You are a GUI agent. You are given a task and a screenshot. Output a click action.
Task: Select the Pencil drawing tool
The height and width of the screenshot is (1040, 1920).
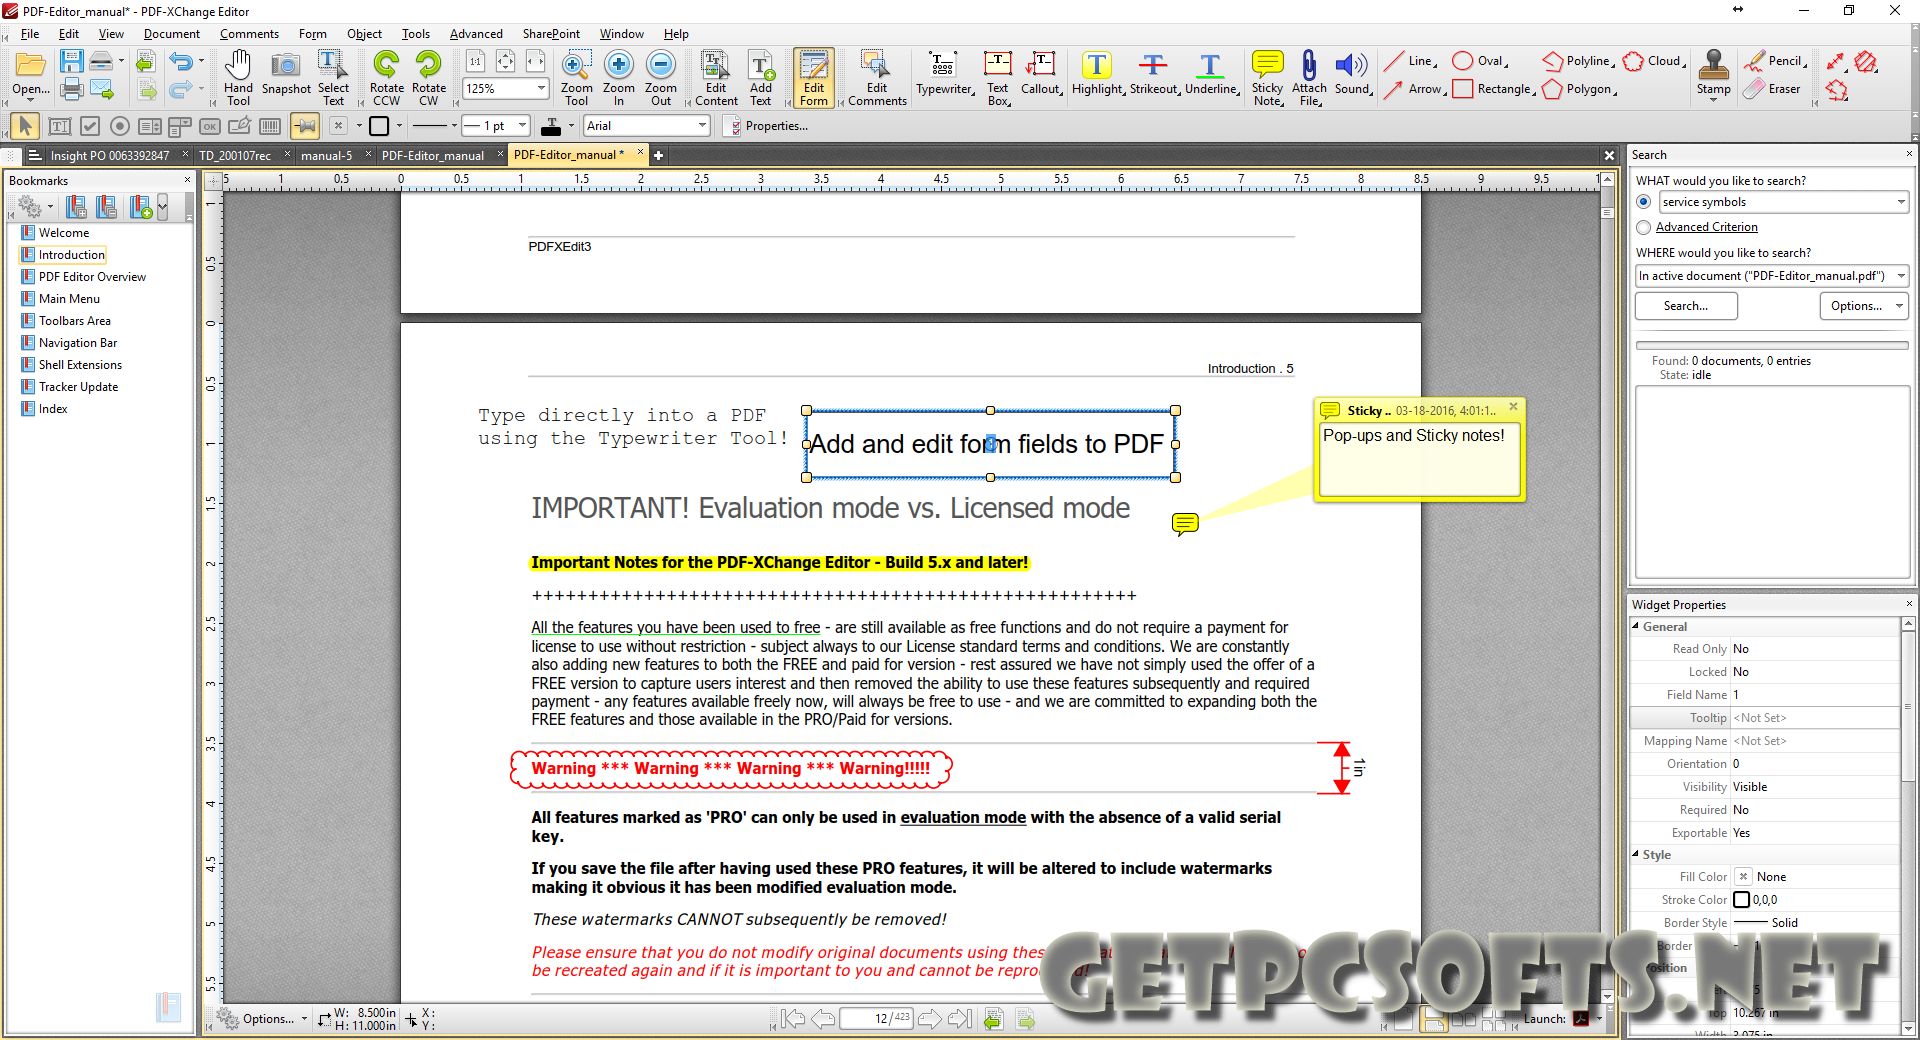click(x=1775, y=61)
